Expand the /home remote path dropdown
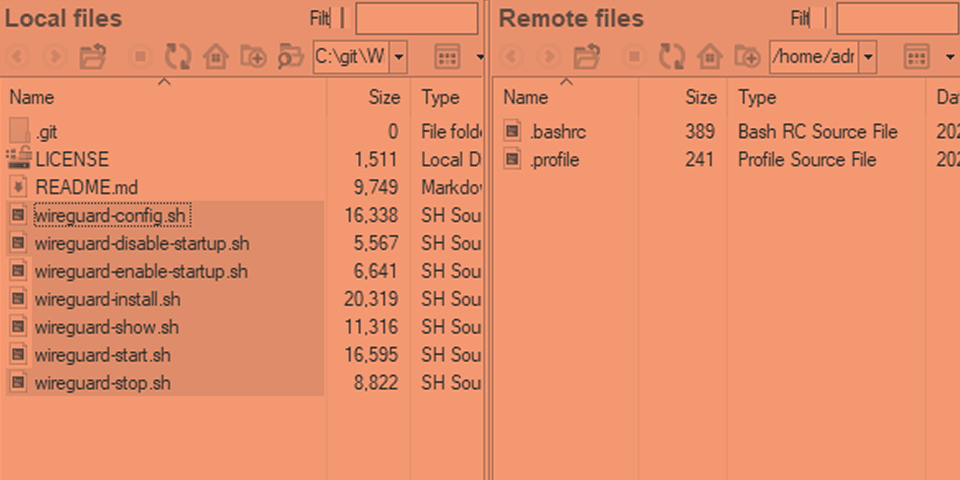The image size is (960, 480). pyautogui.click(x=868, y=58)
